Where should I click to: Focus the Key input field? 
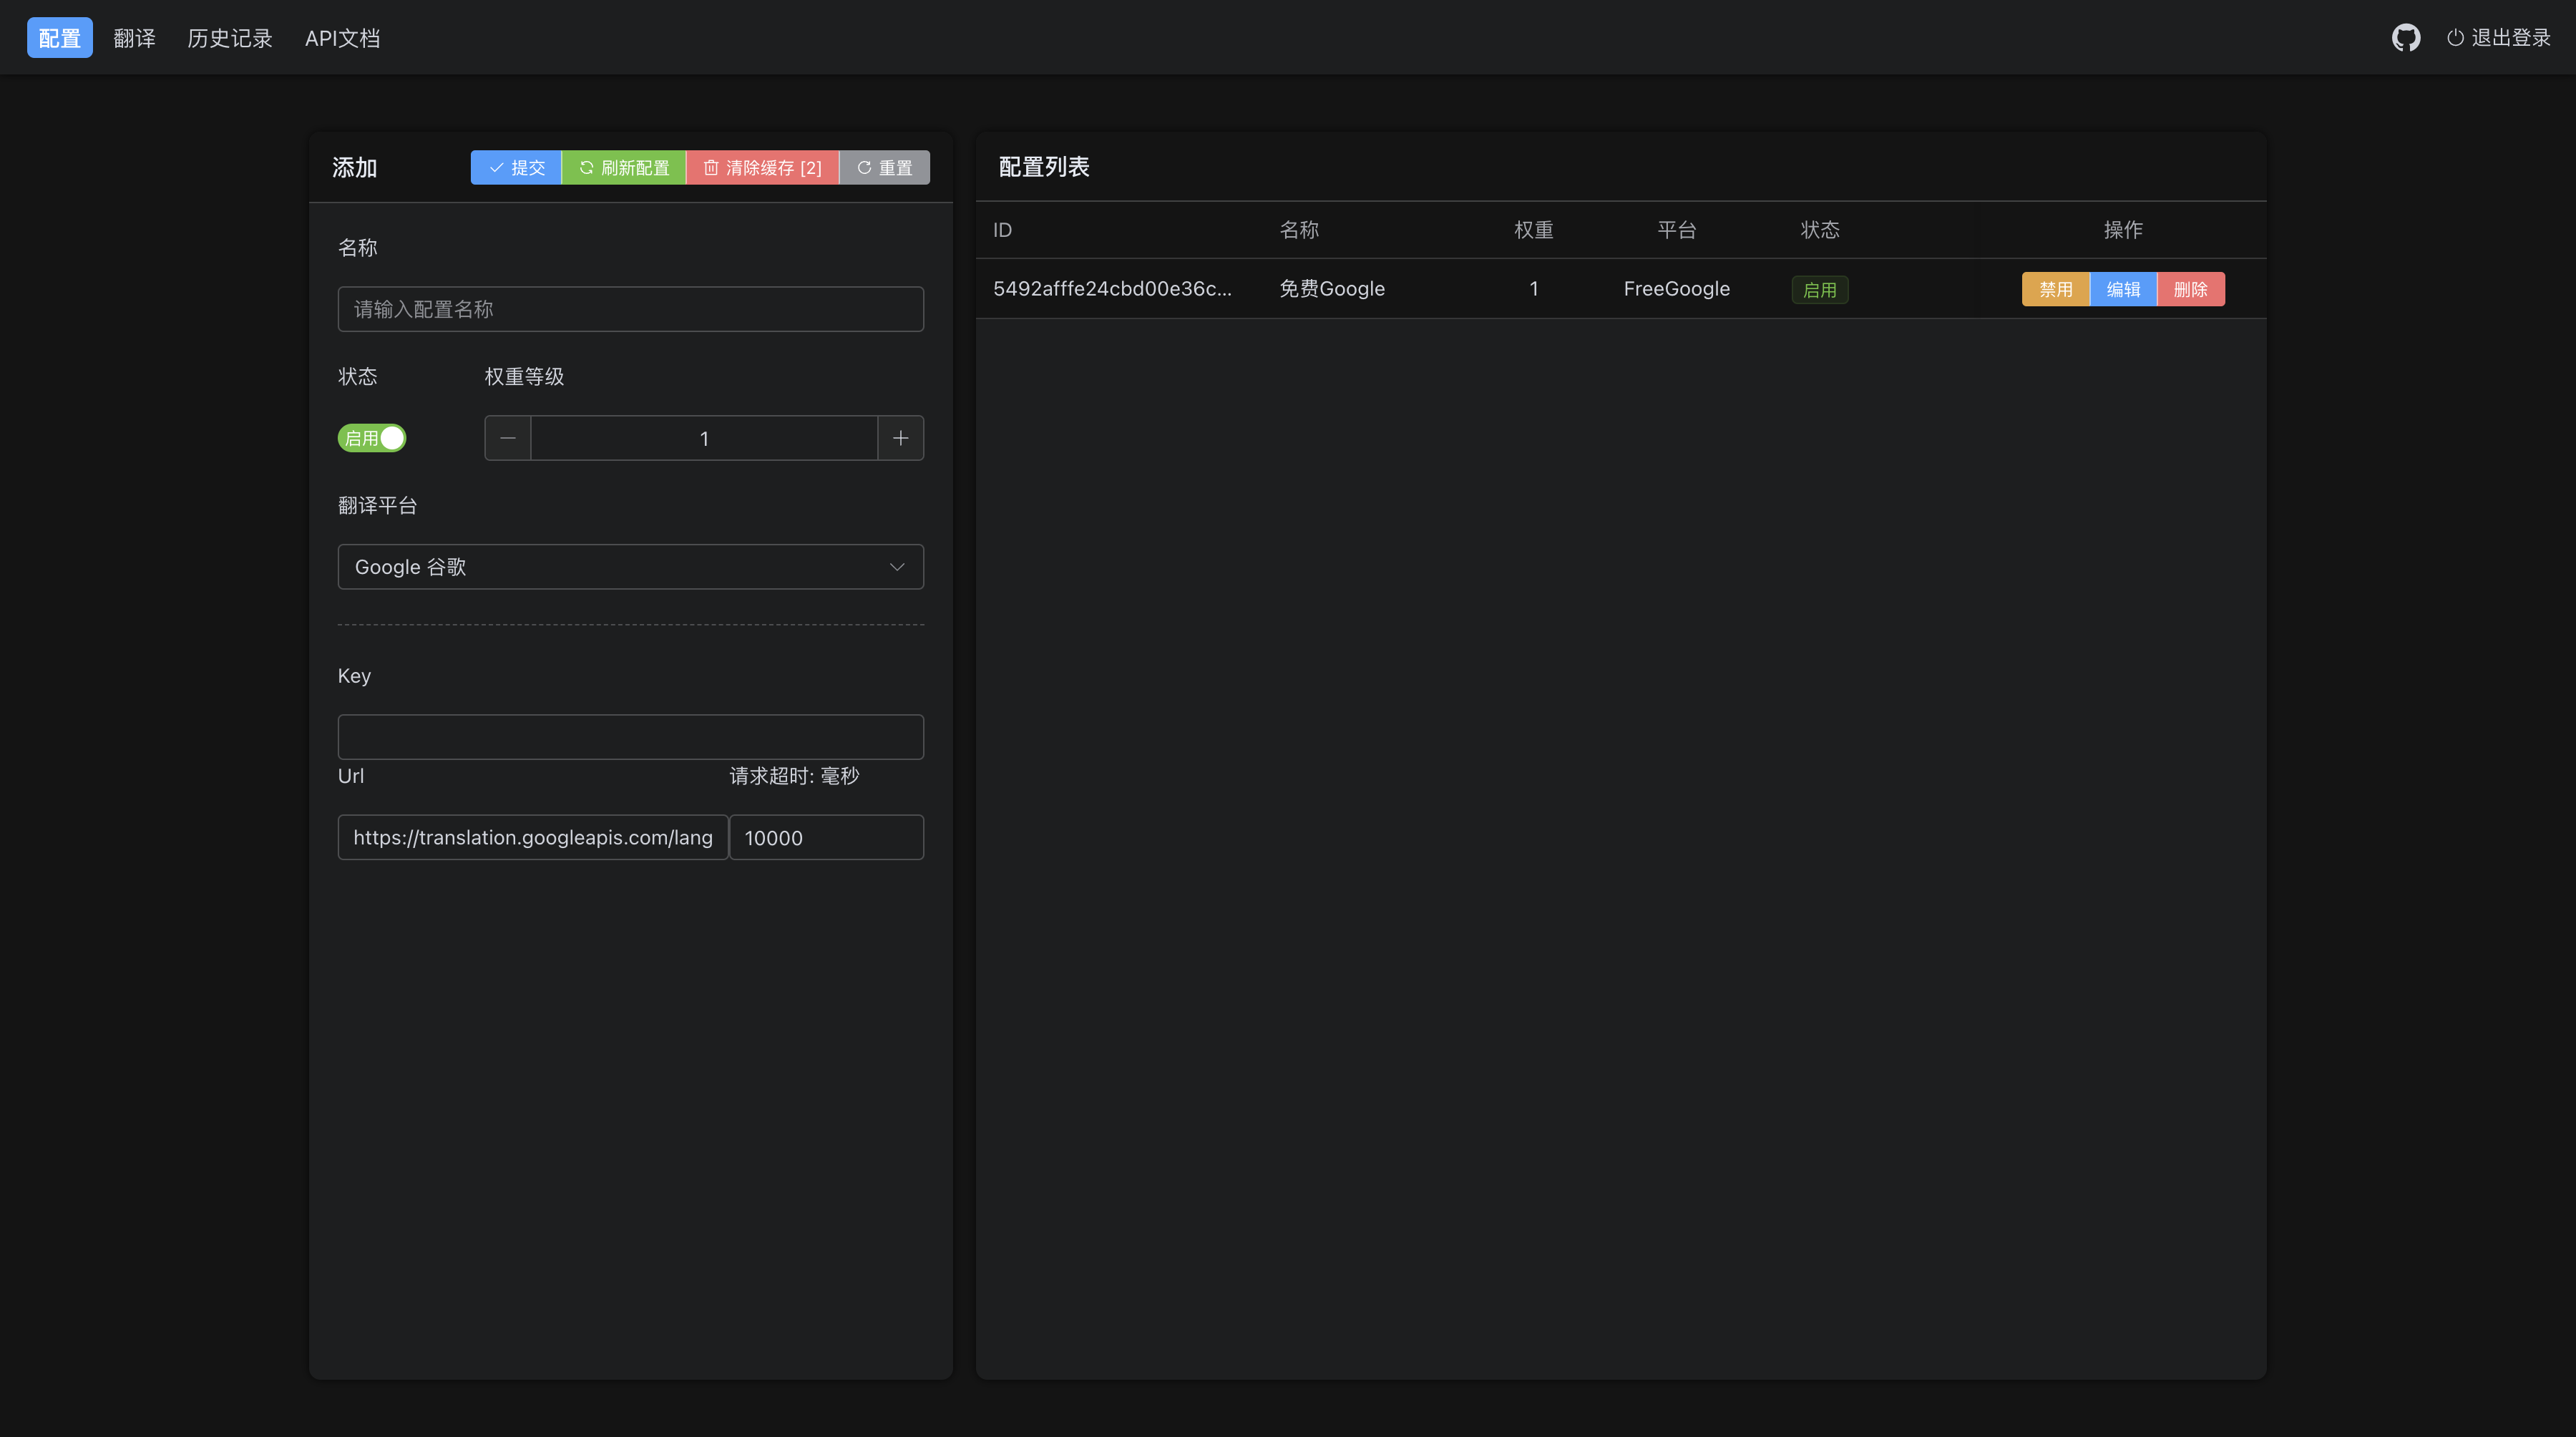click(x=630, y=737)
